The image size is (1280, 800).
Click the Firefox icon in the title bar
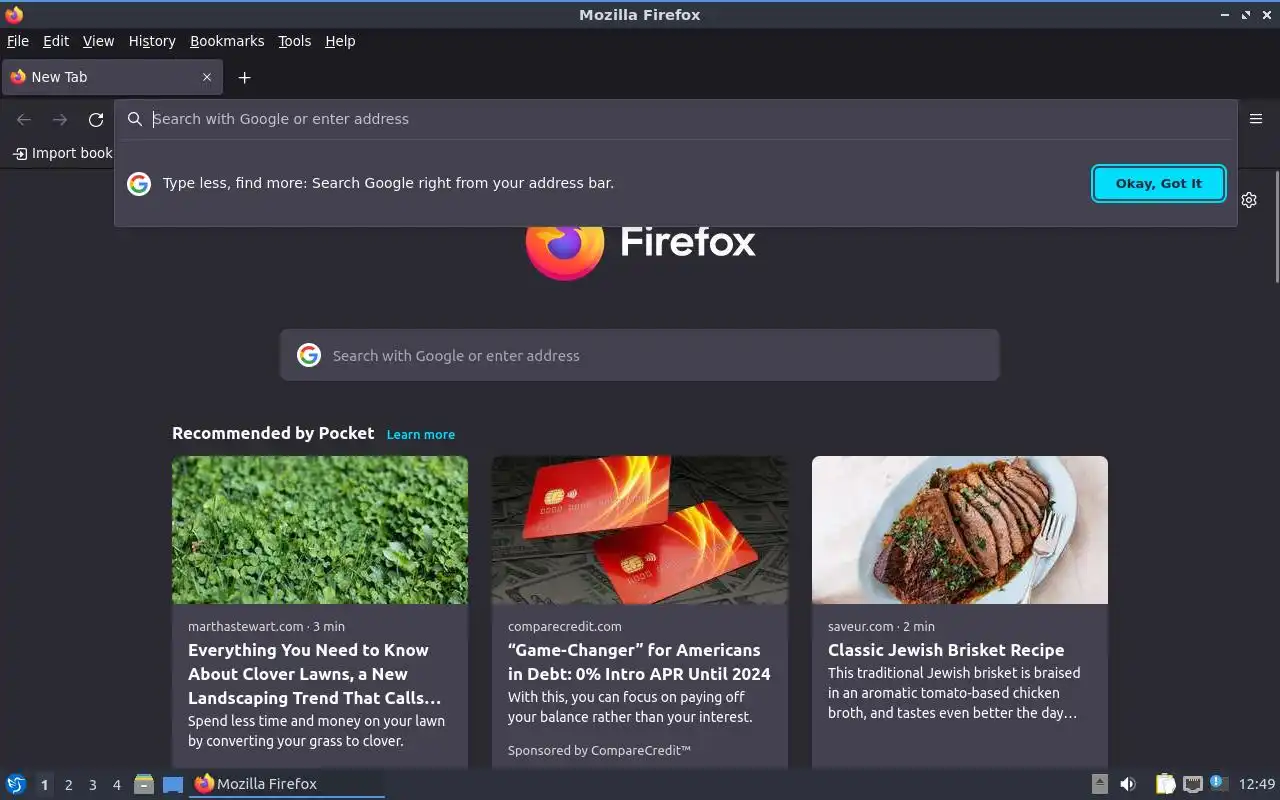14,14
